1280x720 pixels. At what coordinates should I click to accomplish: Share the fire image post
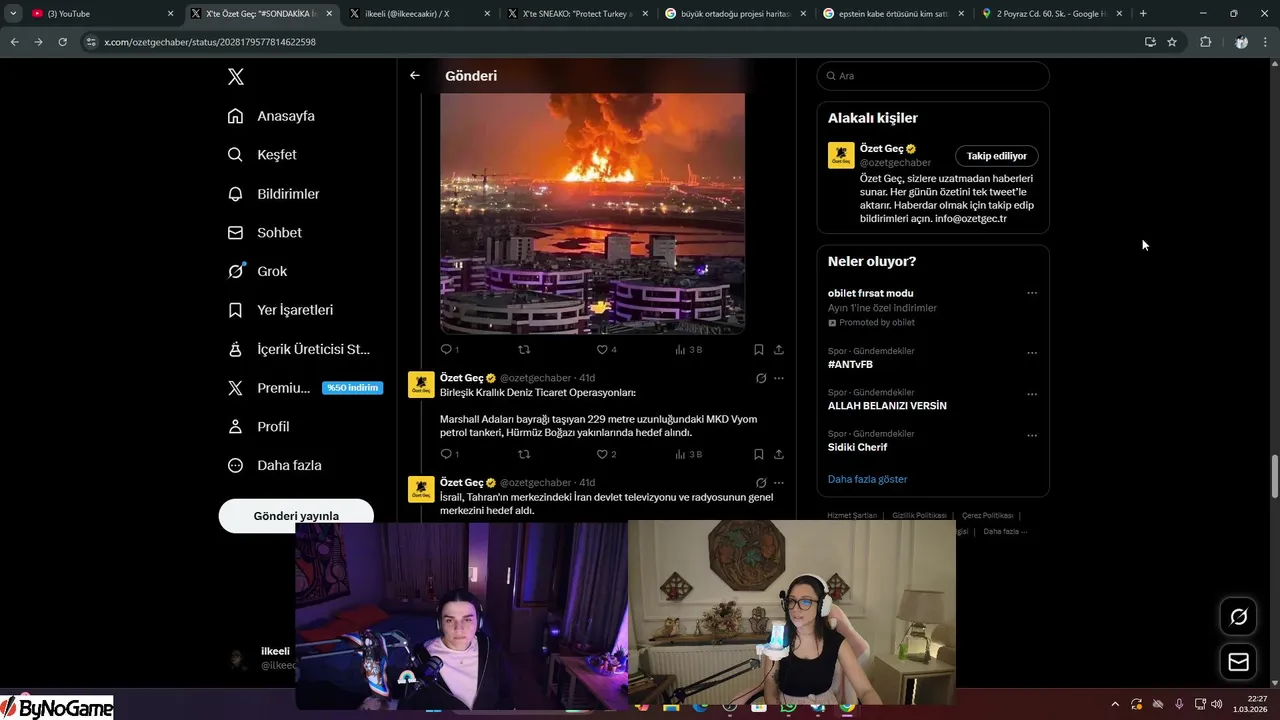point(779,349)
